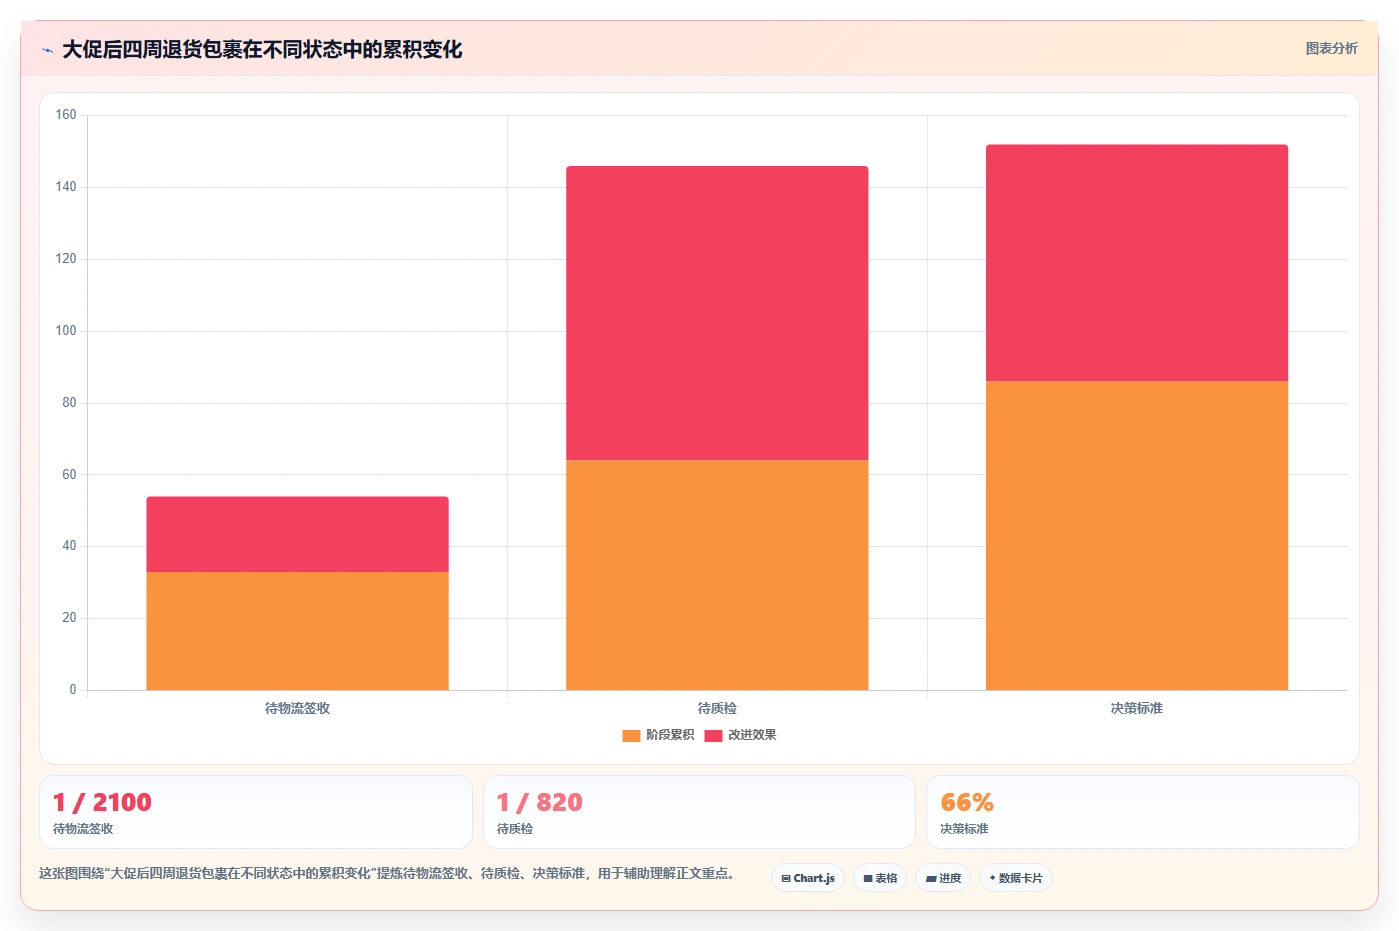
Task: Select the Chart.js tag pill
Action: [808, 878]
